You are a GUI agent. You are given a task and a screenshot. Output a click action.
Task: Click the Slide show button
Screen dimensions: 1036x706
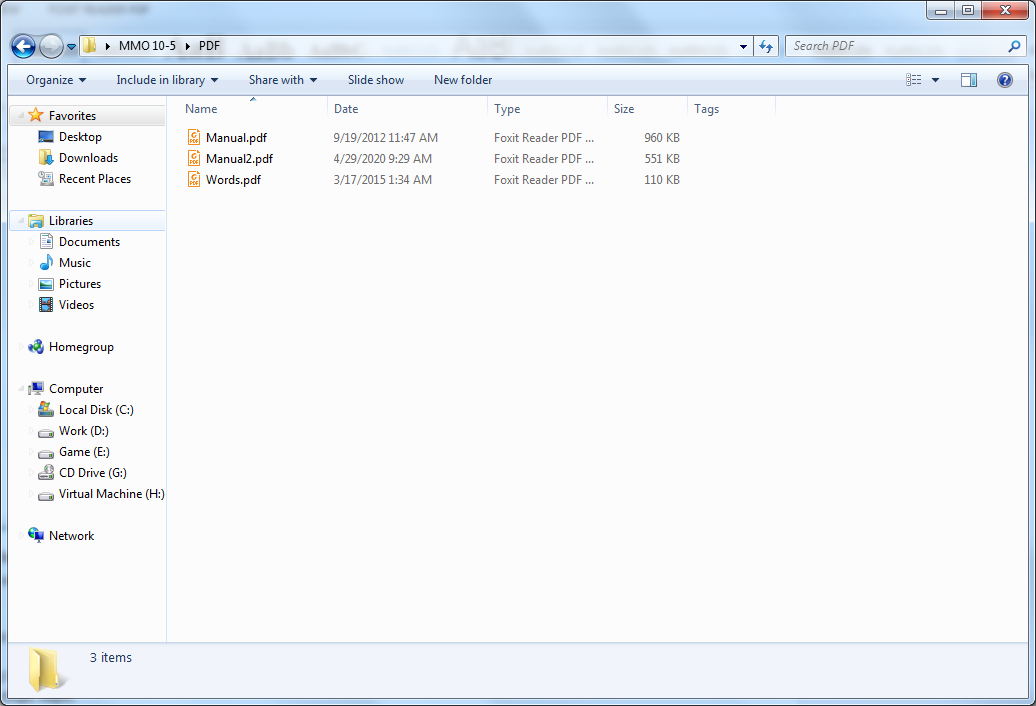376,80
